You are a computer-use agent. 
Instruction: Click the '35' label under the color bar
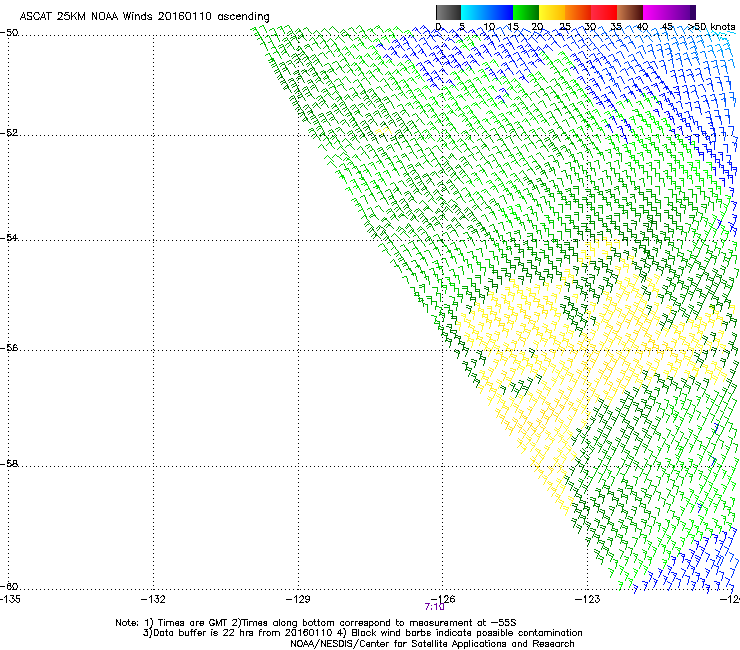point(616,27)
